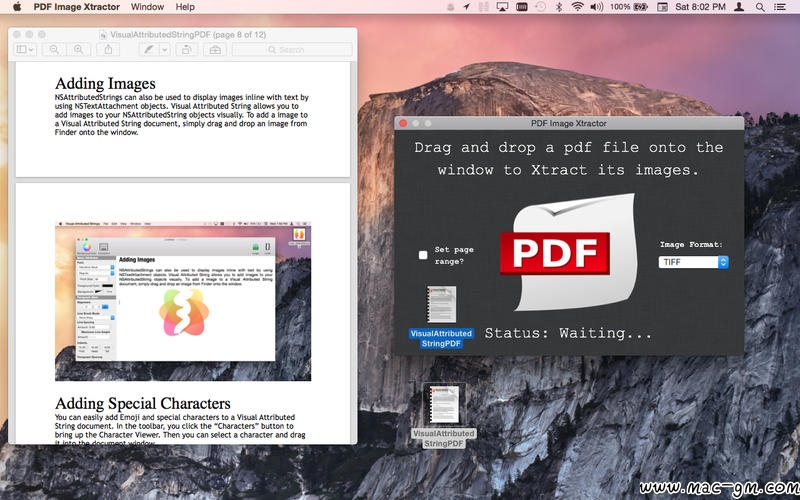Click the battery 100% indicator
Viewport: 800px width, 500px height.
point(629,7)
